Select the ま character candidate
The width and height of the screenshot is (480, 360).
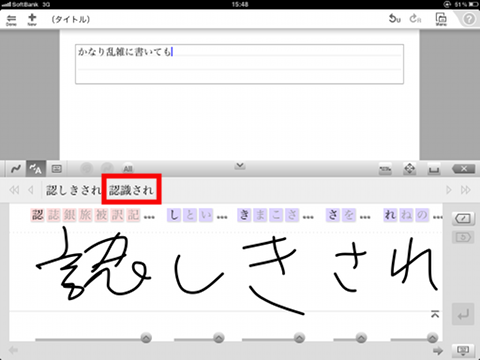coord(260,215)
